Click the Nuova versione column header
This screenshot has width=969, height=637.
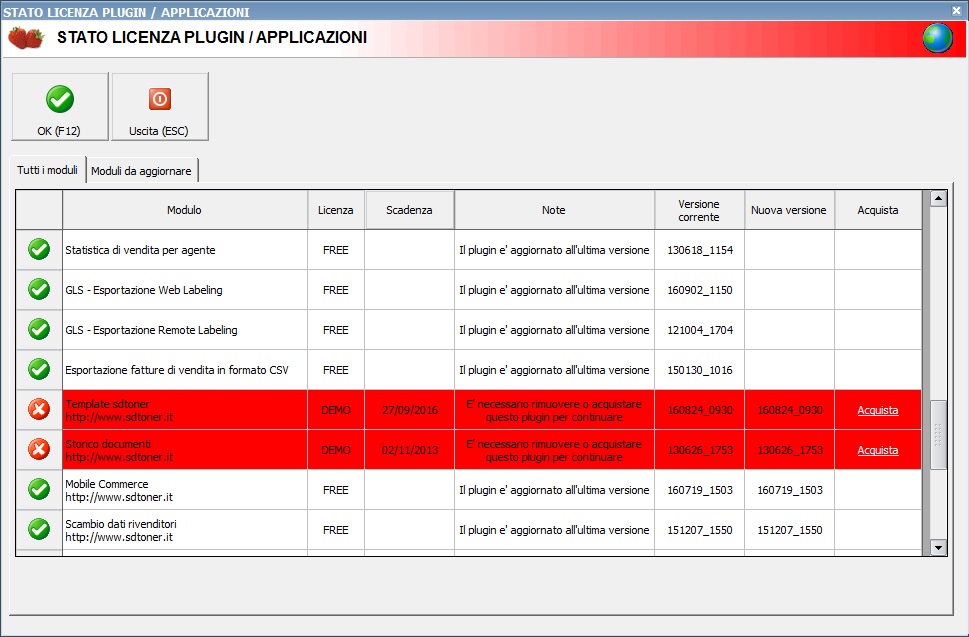pos(789,210)
